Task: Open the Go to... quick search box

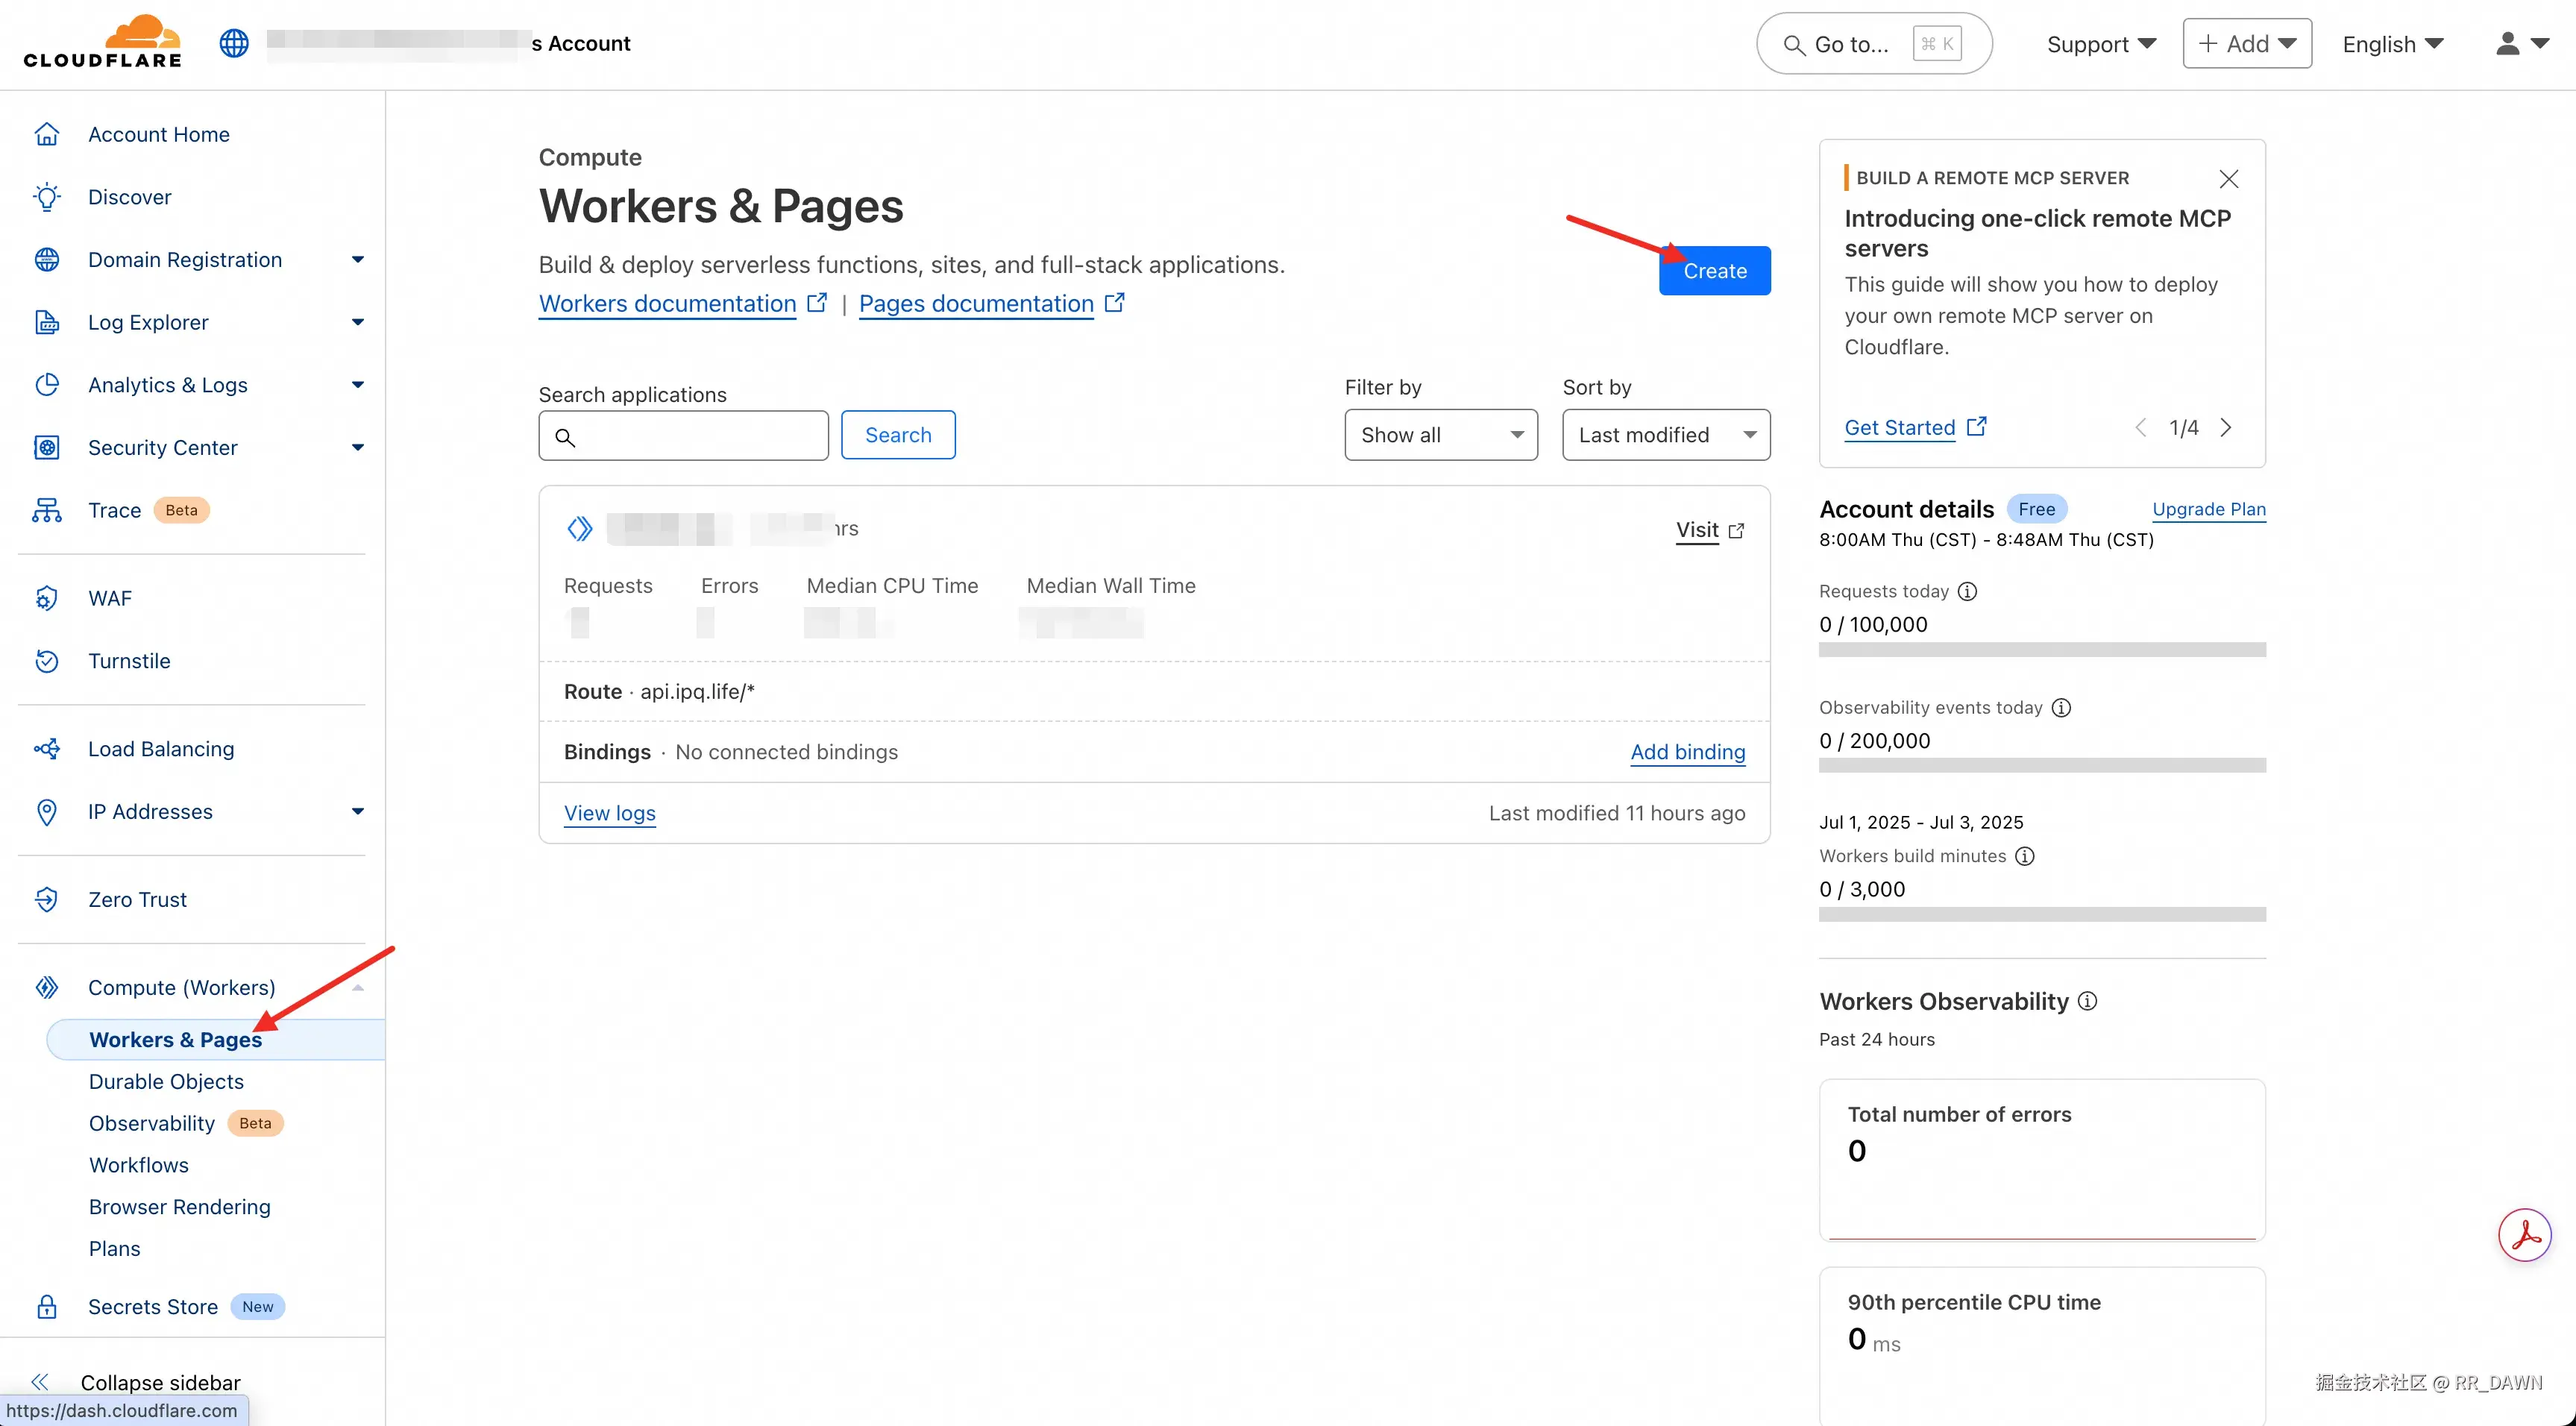Action: tap(1874, 43)
